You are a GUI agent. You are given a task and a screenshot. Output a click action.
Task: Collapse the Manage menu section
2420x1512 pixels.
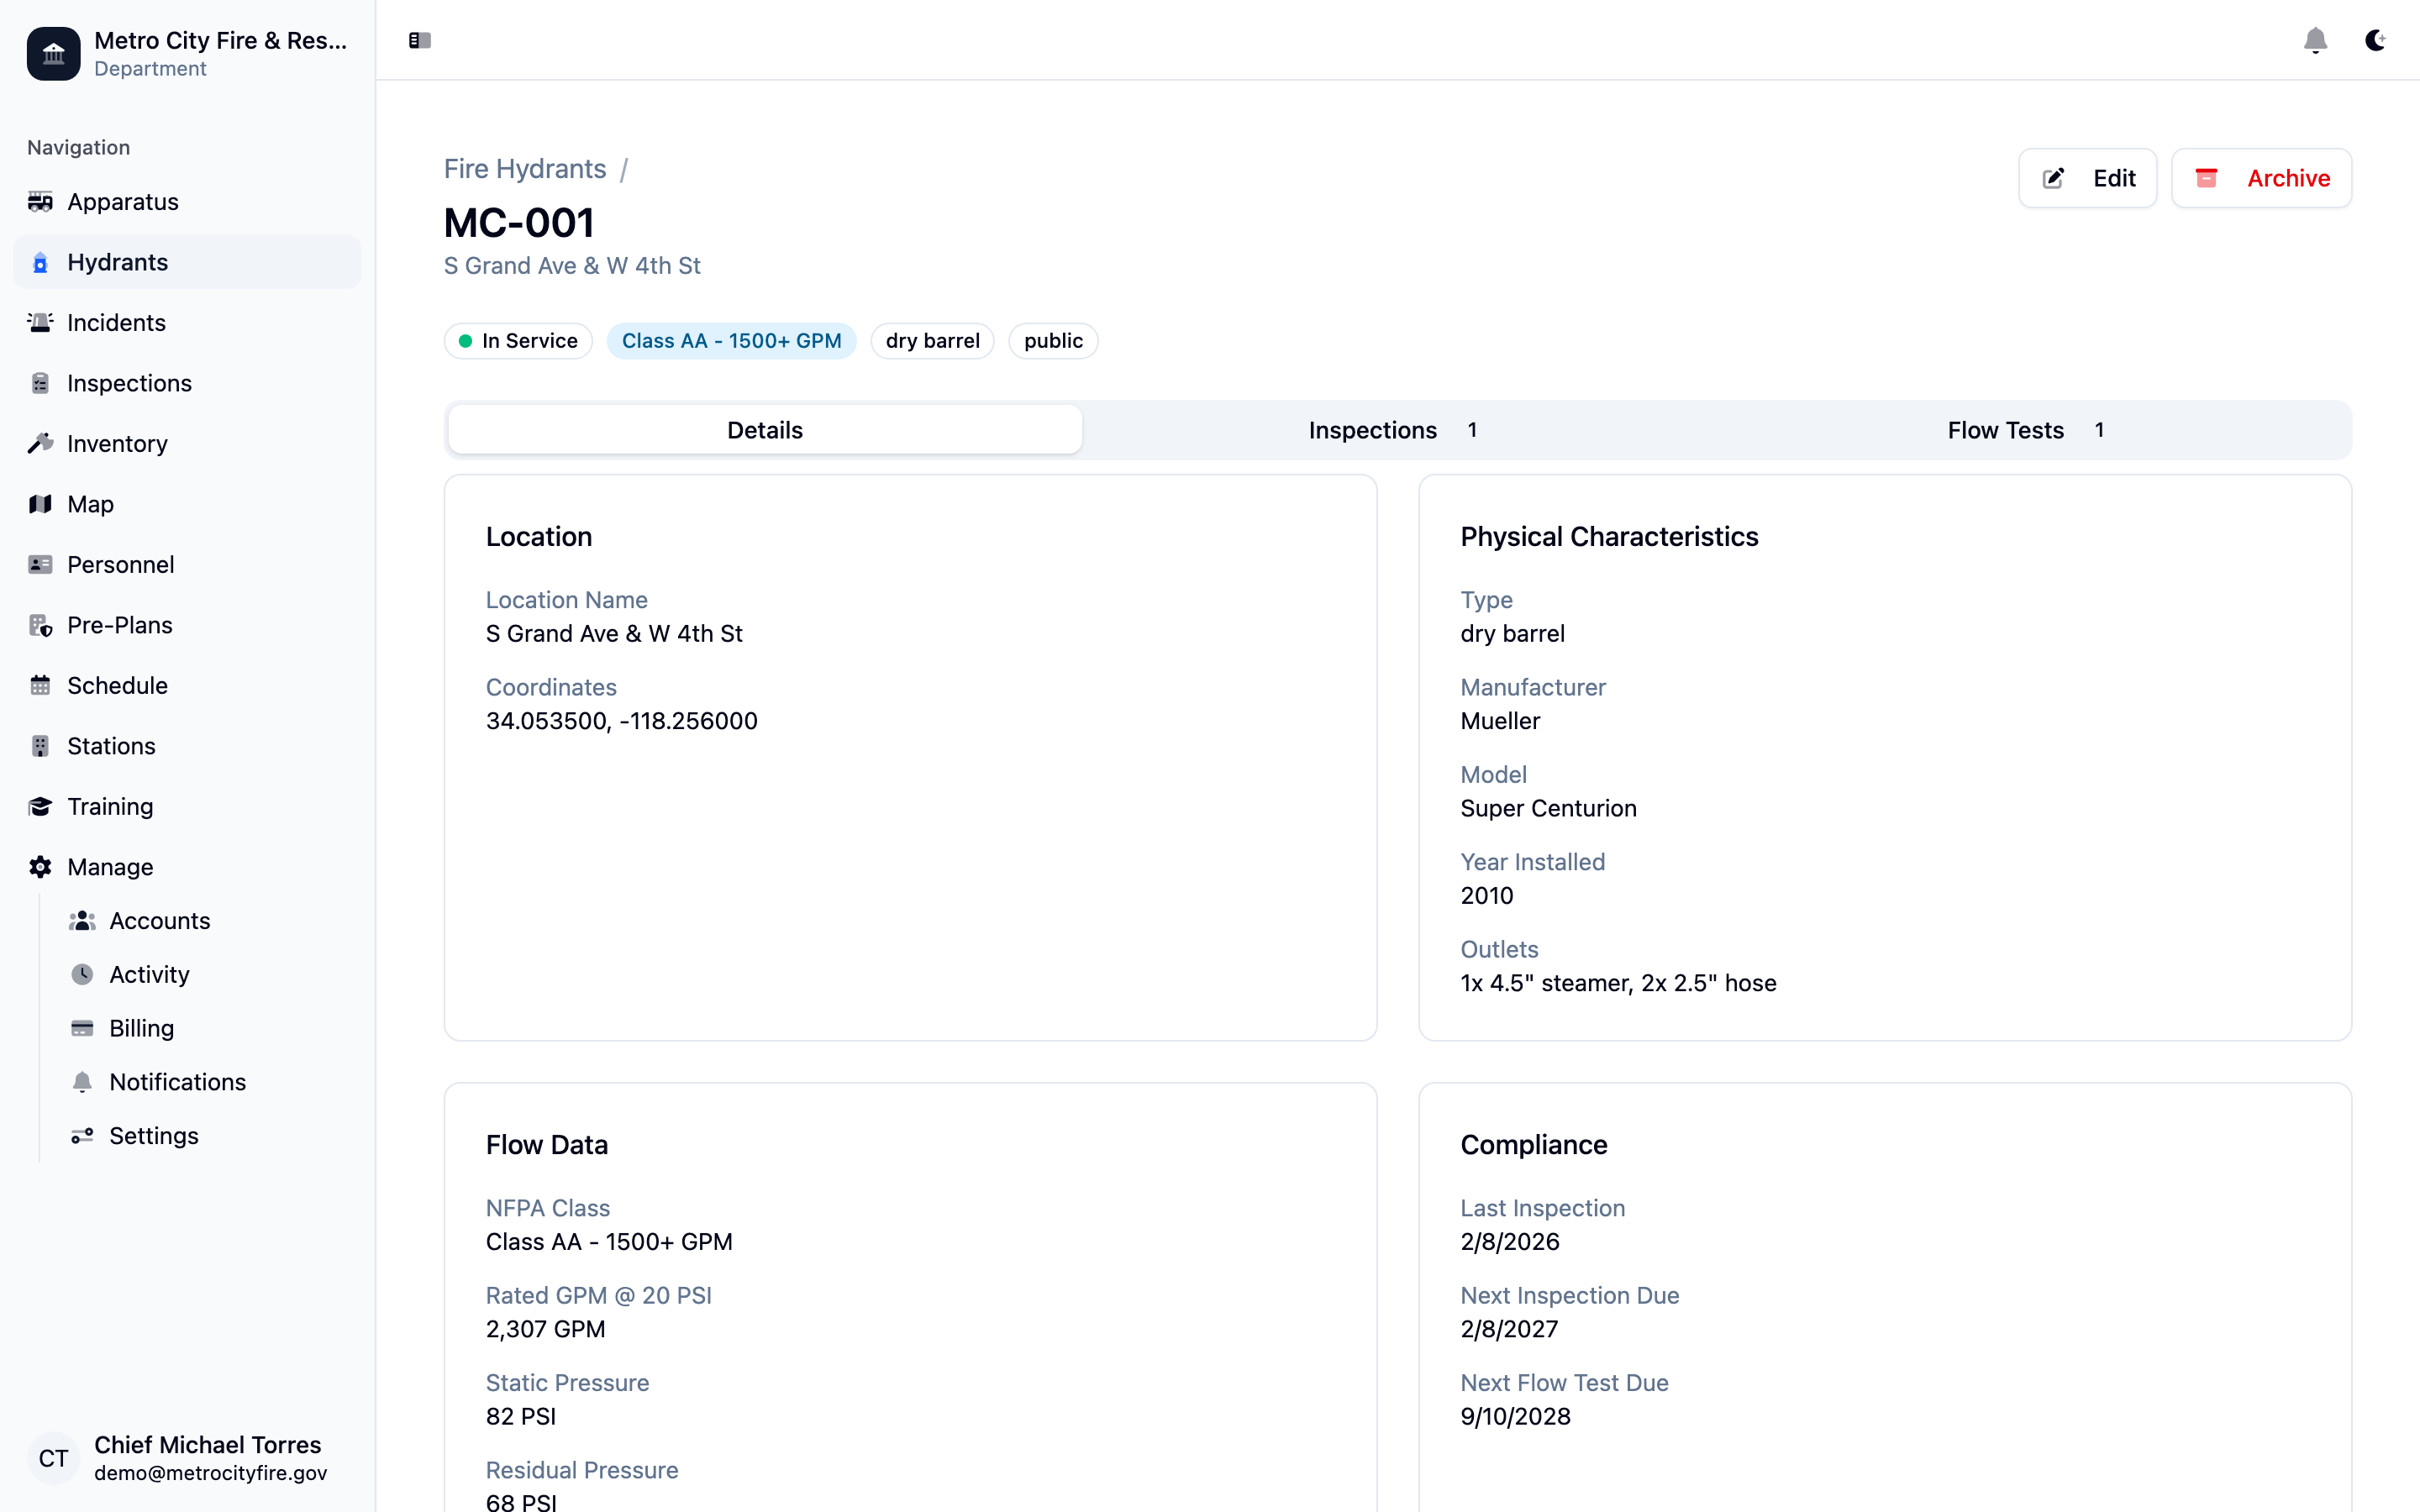(x=110, y=867)
